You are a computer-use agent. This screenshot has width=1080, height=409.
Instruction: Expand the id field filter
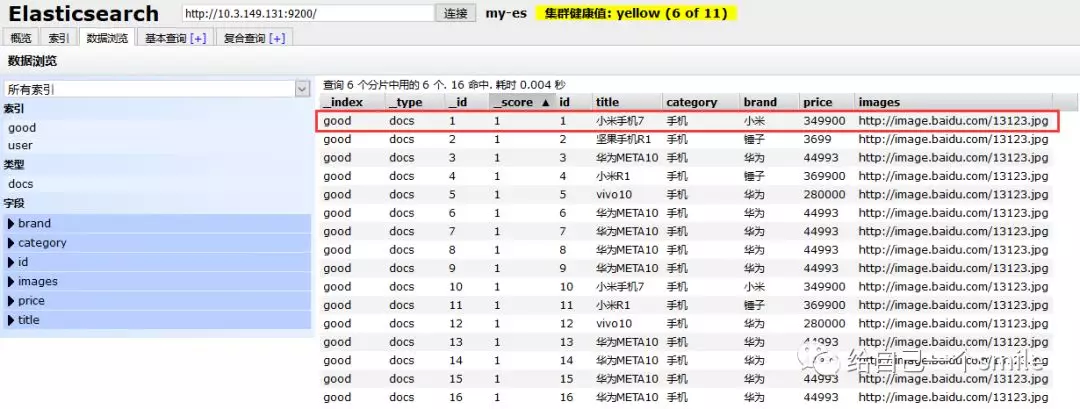coord(156,262)
